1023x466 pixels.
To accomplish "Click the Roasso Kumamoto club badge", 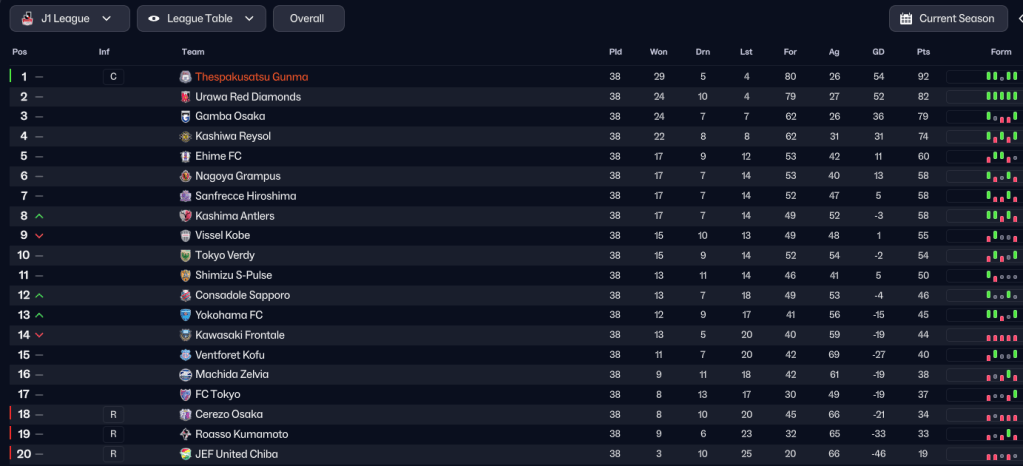I will [x=185, y=434].
